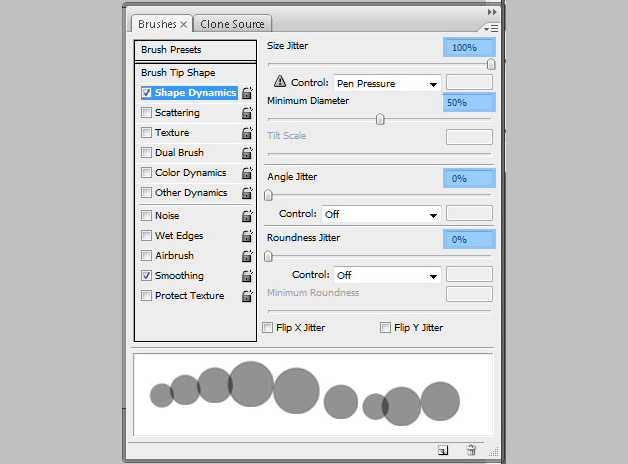The height and width of the screenshot is (464, 628).
Task: Toggle lock icon beside Shape Dynamics
Action: [x=247, y=93]
